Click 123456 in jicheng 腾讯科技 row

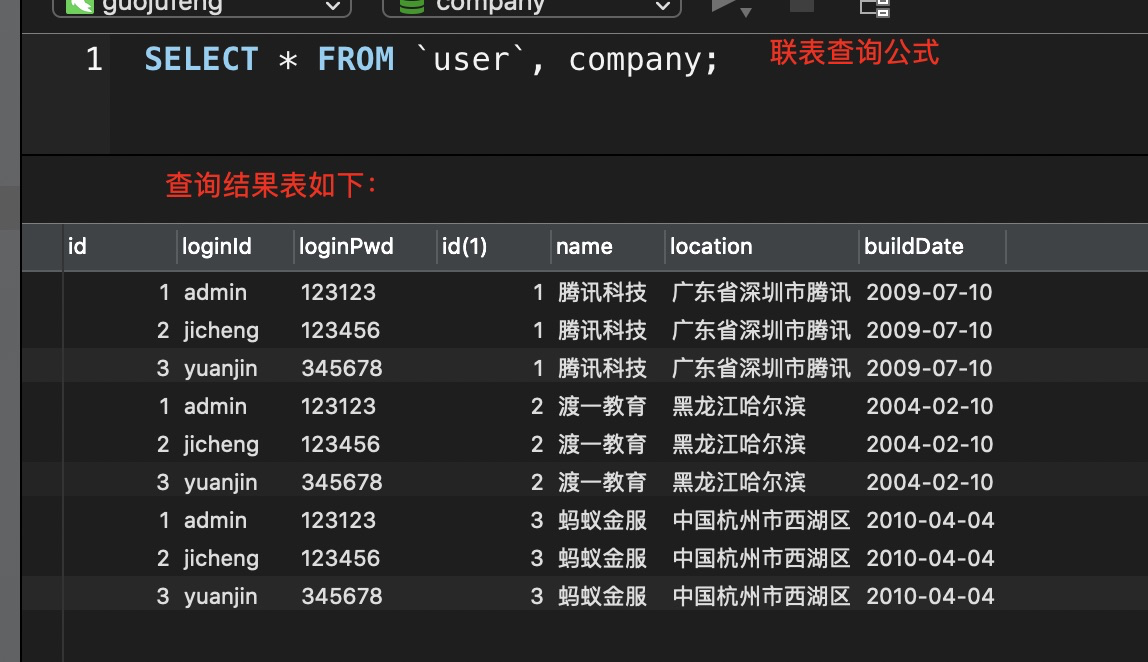click(x=340, y=330)
